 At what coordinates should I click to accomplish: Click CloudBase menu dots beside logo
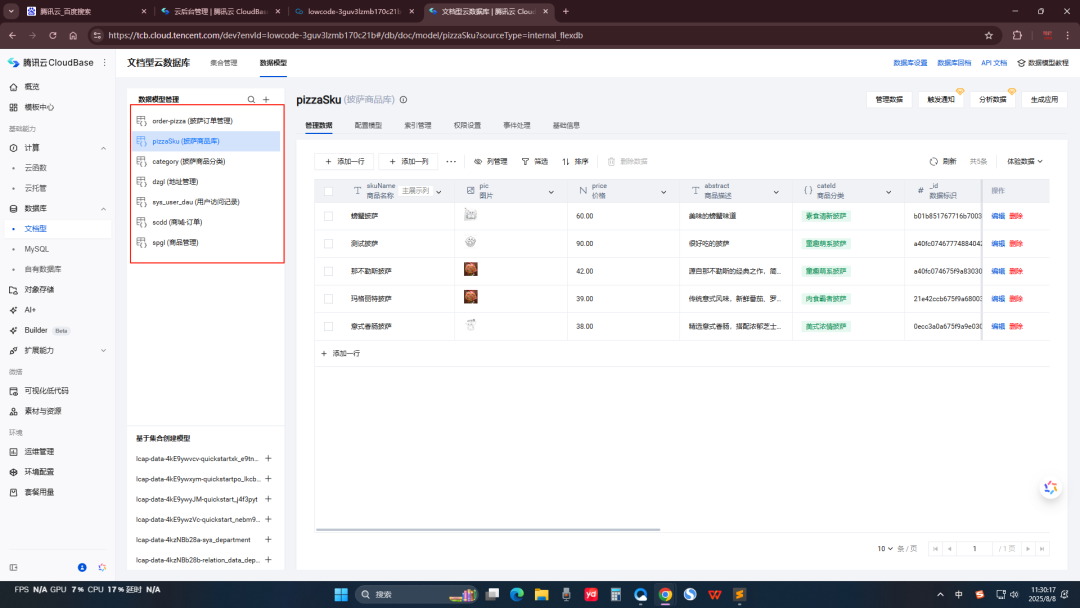[105, 63]
